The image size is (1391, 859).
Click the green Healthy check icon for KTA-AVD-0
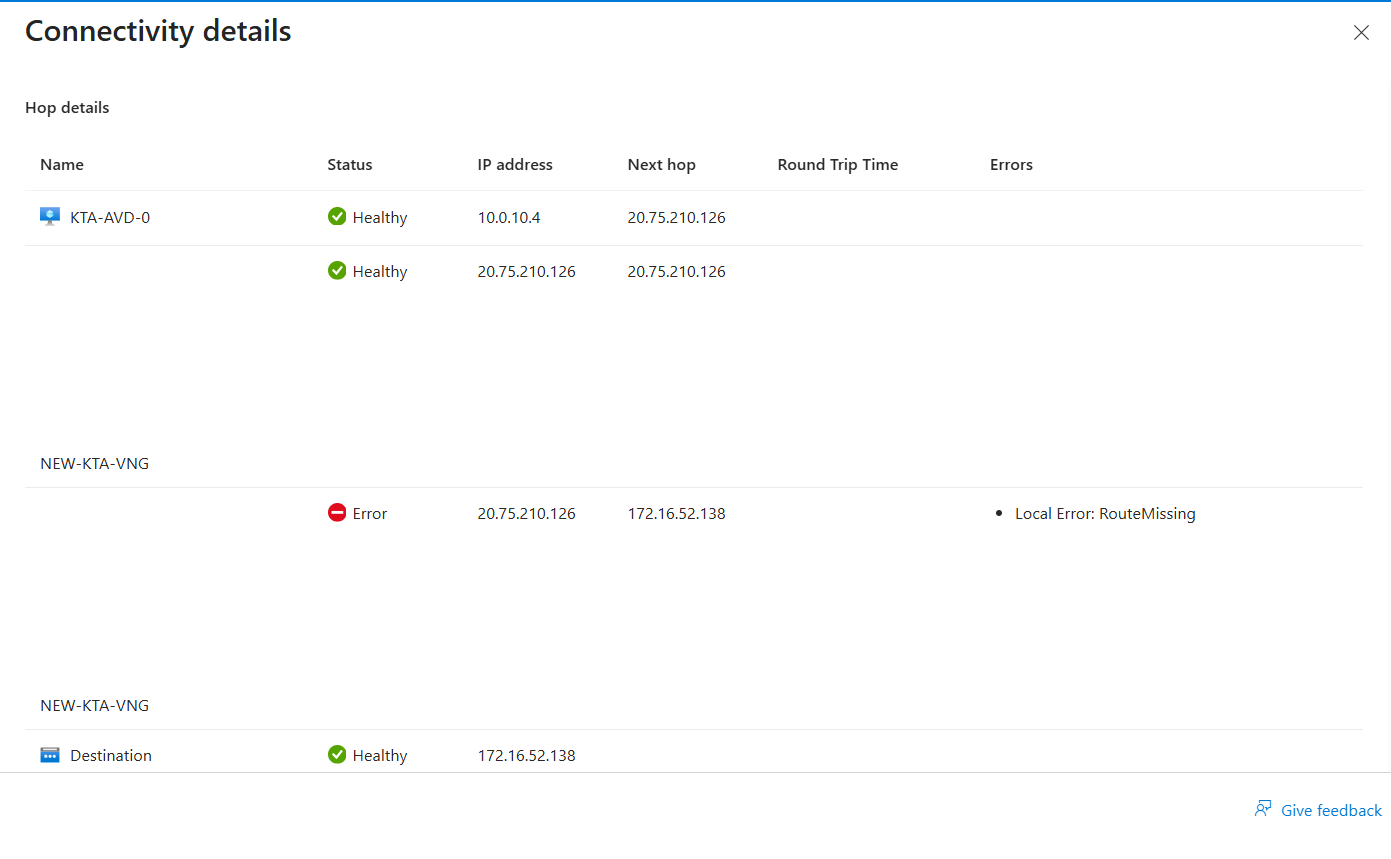[337, 217]
